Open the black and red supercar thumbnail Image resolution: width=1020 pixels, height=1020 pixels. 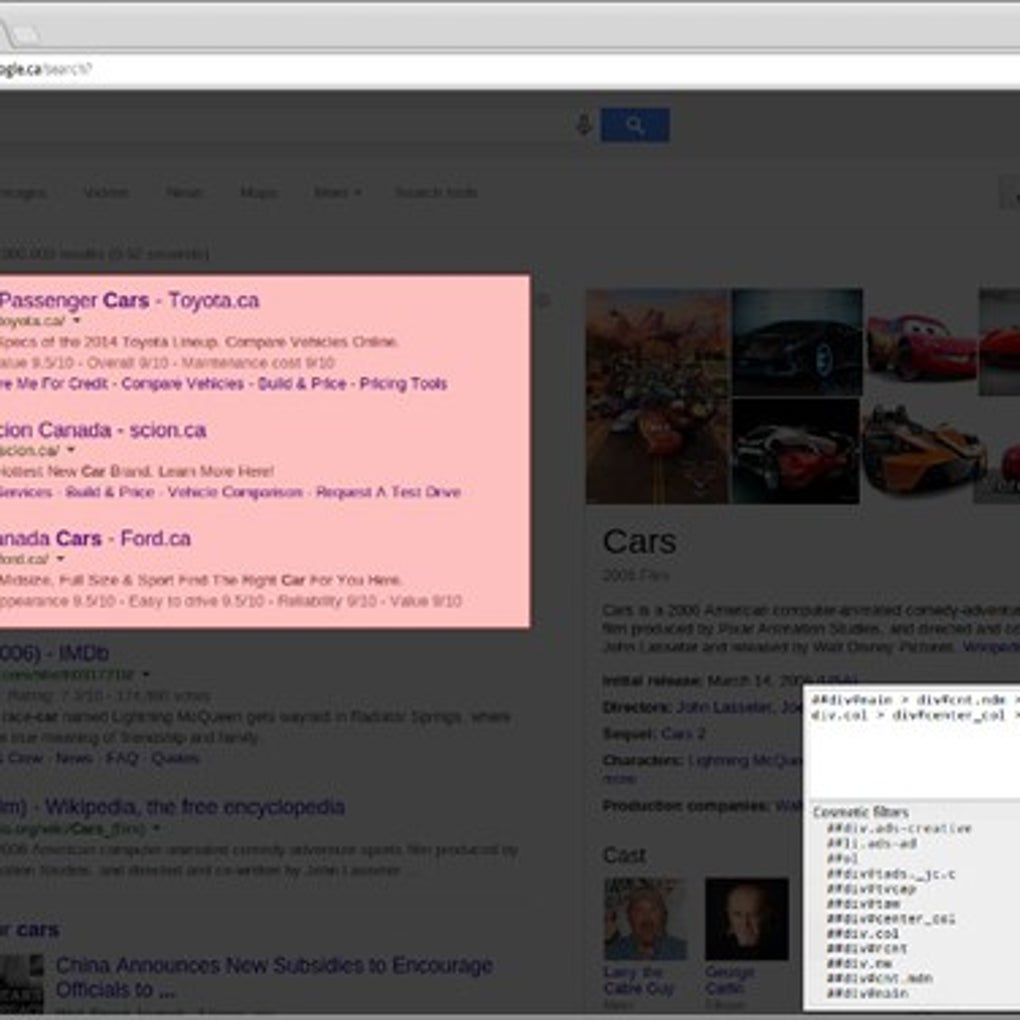796,451
